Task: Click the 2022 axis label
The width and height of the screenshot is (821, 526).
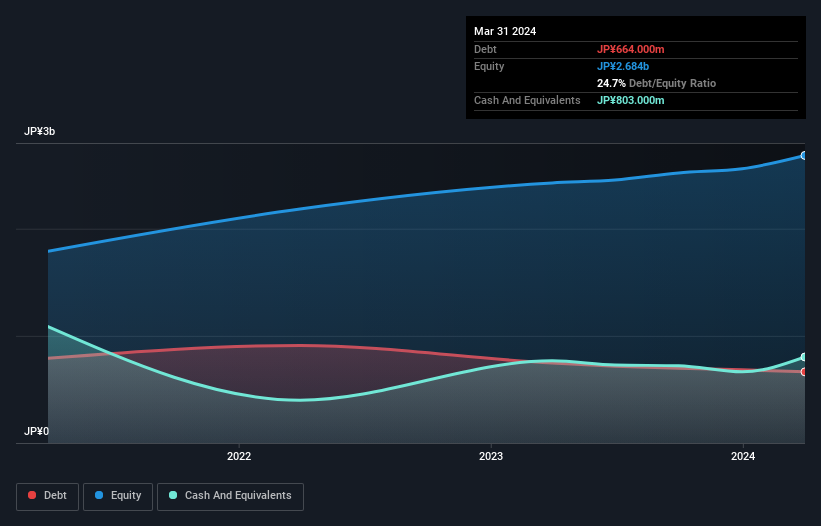Action: coord(239,456)
